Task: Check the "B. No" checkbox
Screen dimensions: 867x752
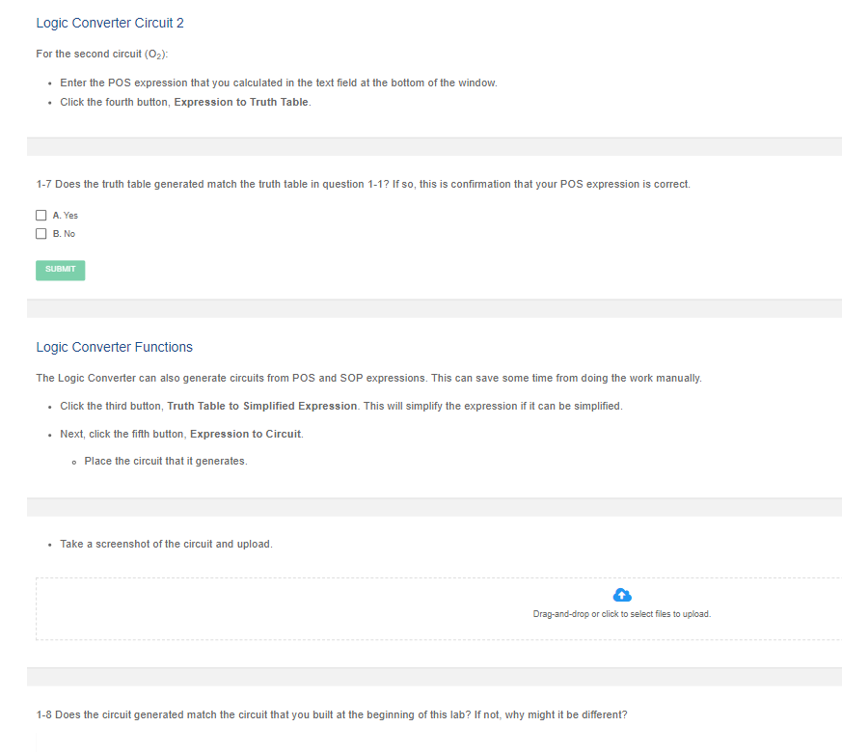Action: coord(41,233)
